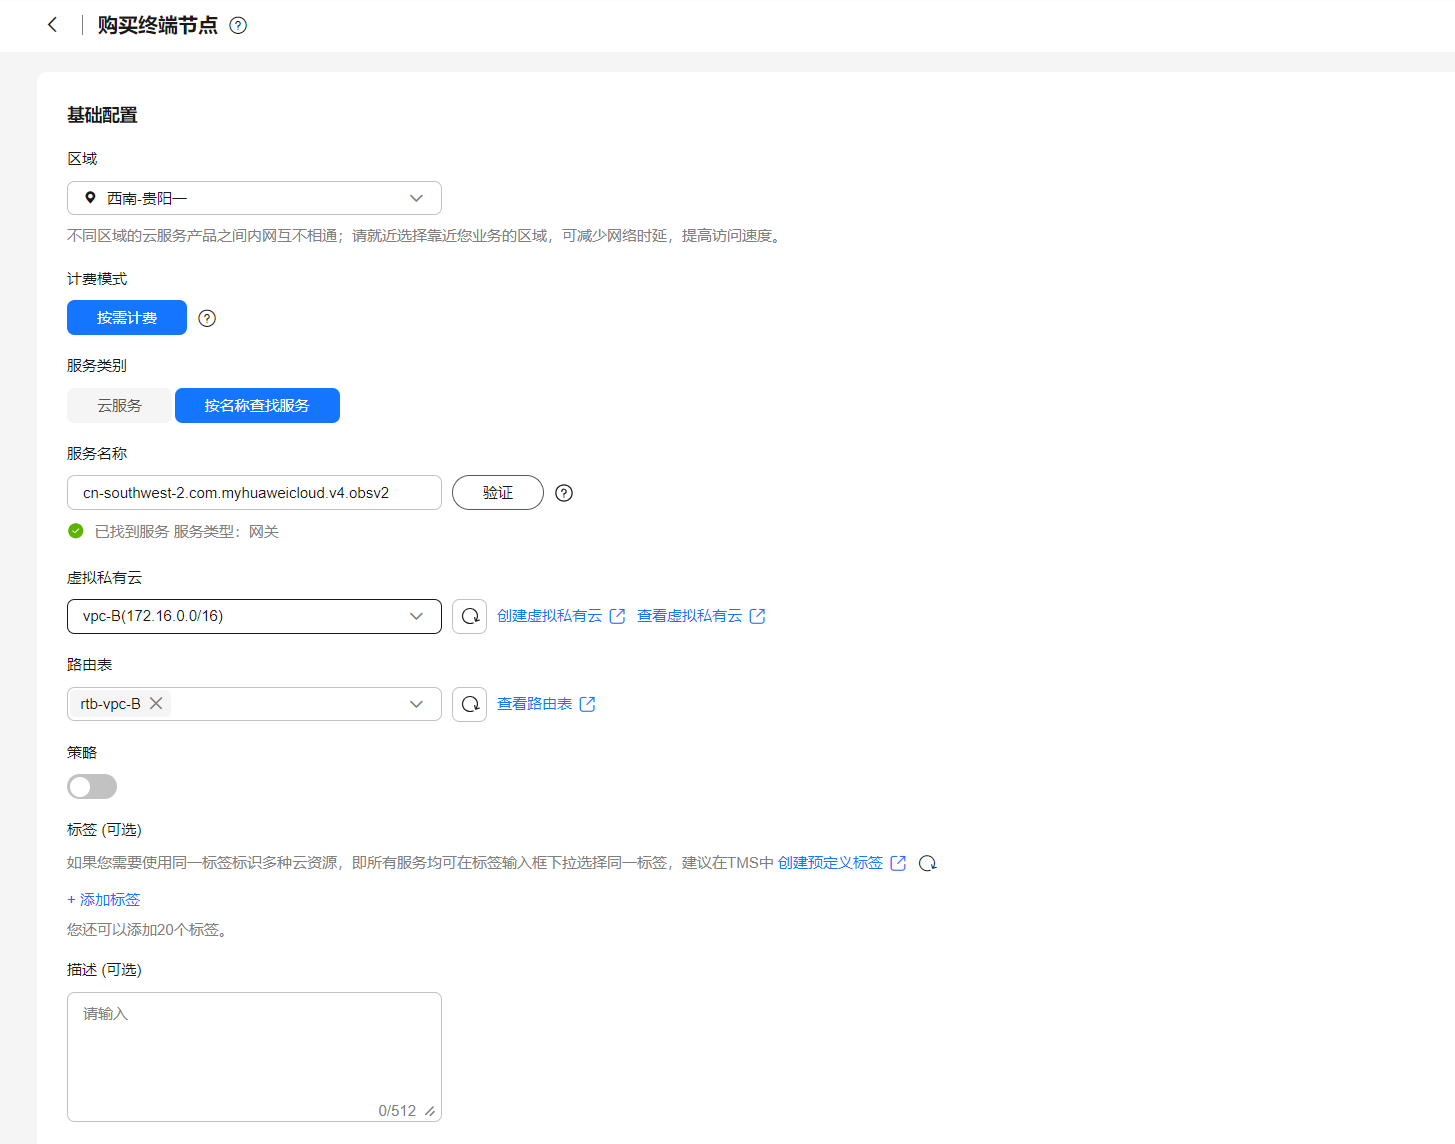Open 创建预定义标签 link
Viewport: 1455px width, 1144px height.
click(x=831, y=863)
